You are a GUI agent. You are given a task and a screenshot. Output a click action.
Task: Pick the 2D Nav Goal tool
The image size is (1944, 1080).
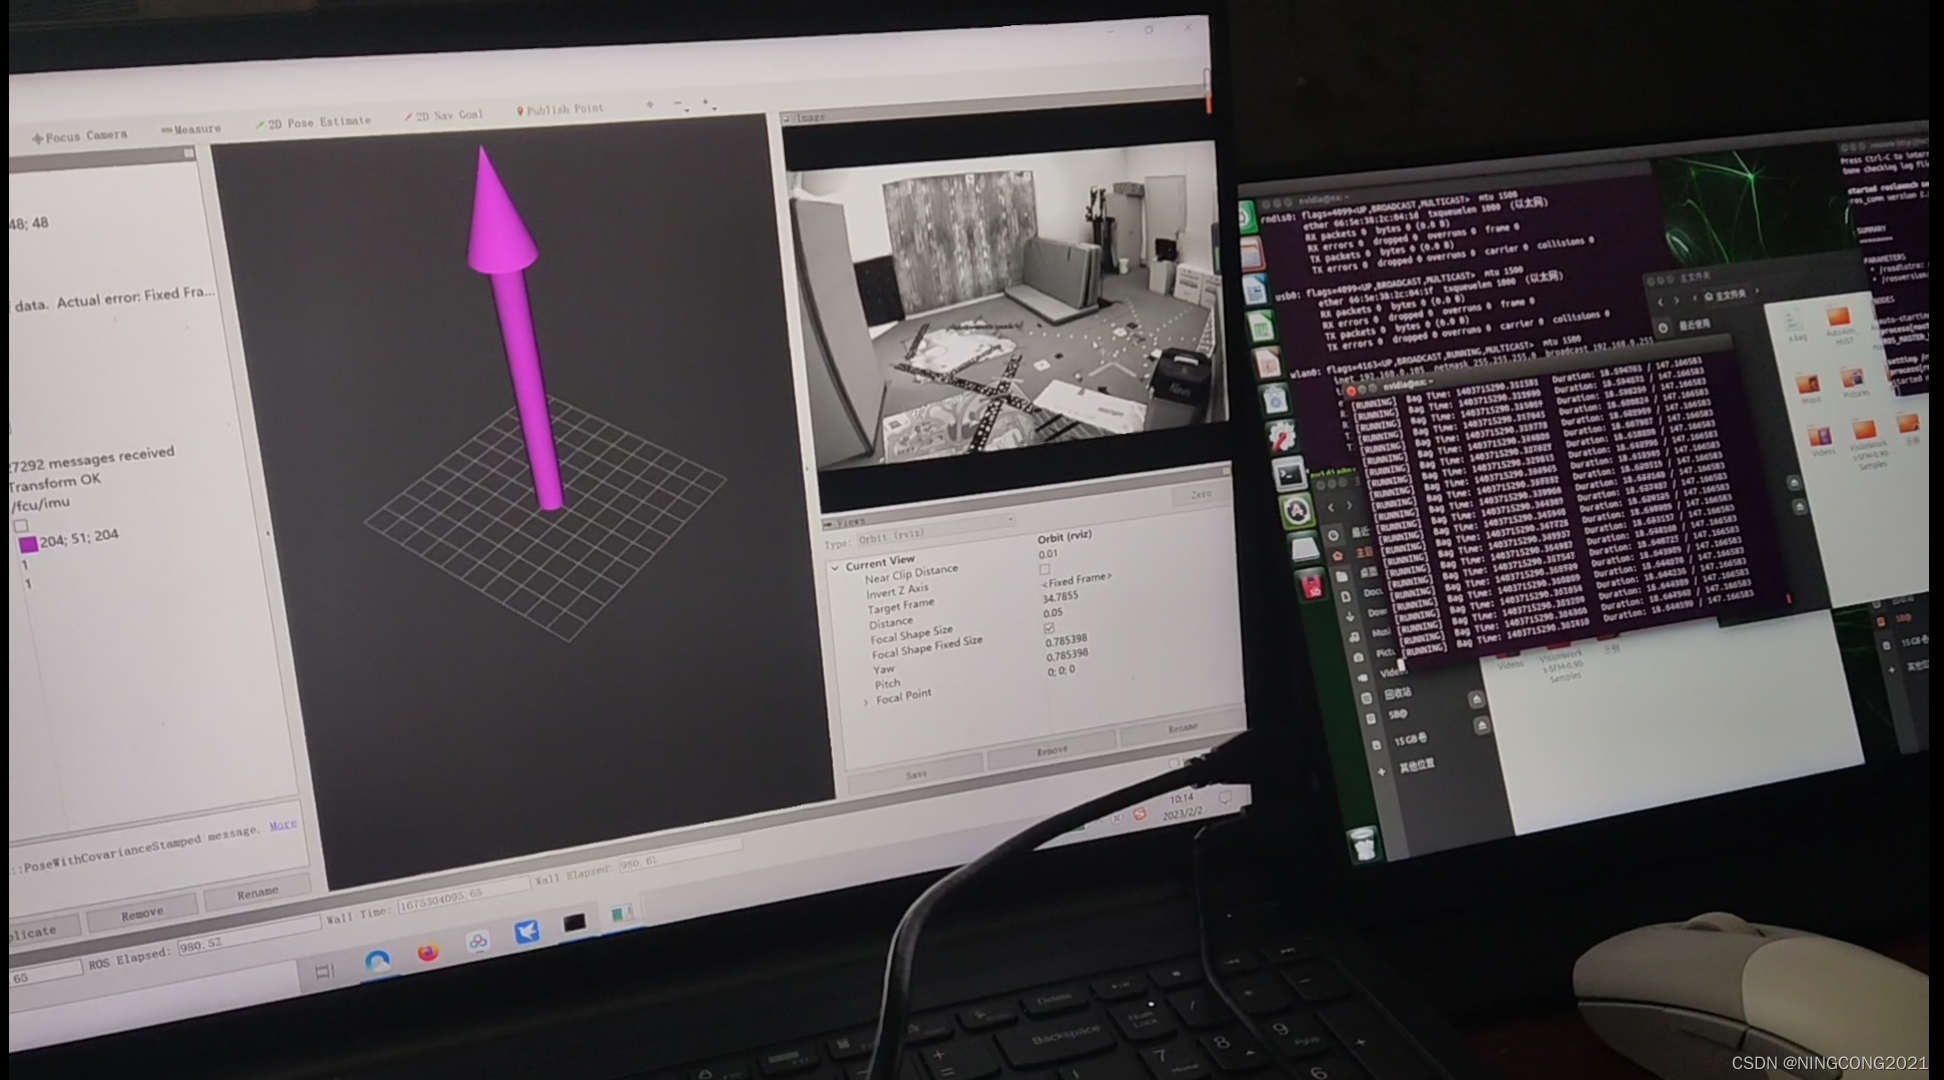pos(443,116)
